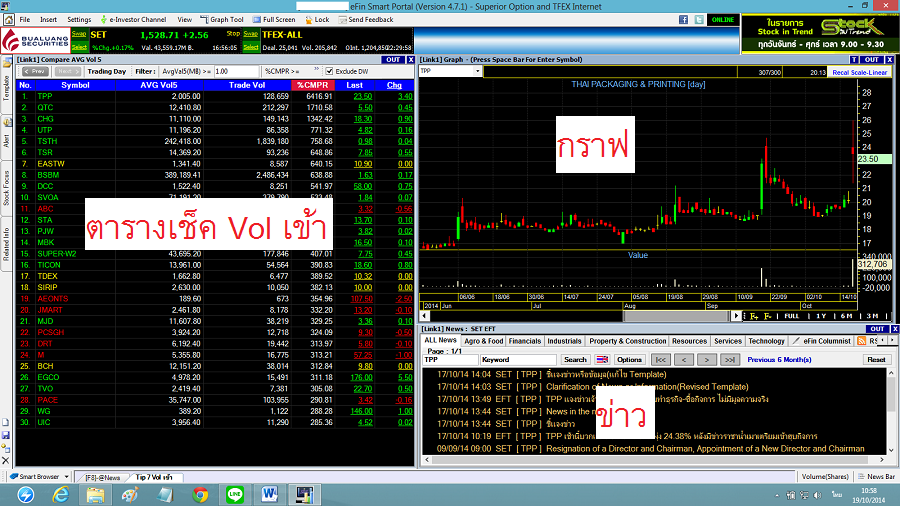Viewport: 900px width, 506px height.
Task: Open the eFin Columnist tab
Action: 822,341
